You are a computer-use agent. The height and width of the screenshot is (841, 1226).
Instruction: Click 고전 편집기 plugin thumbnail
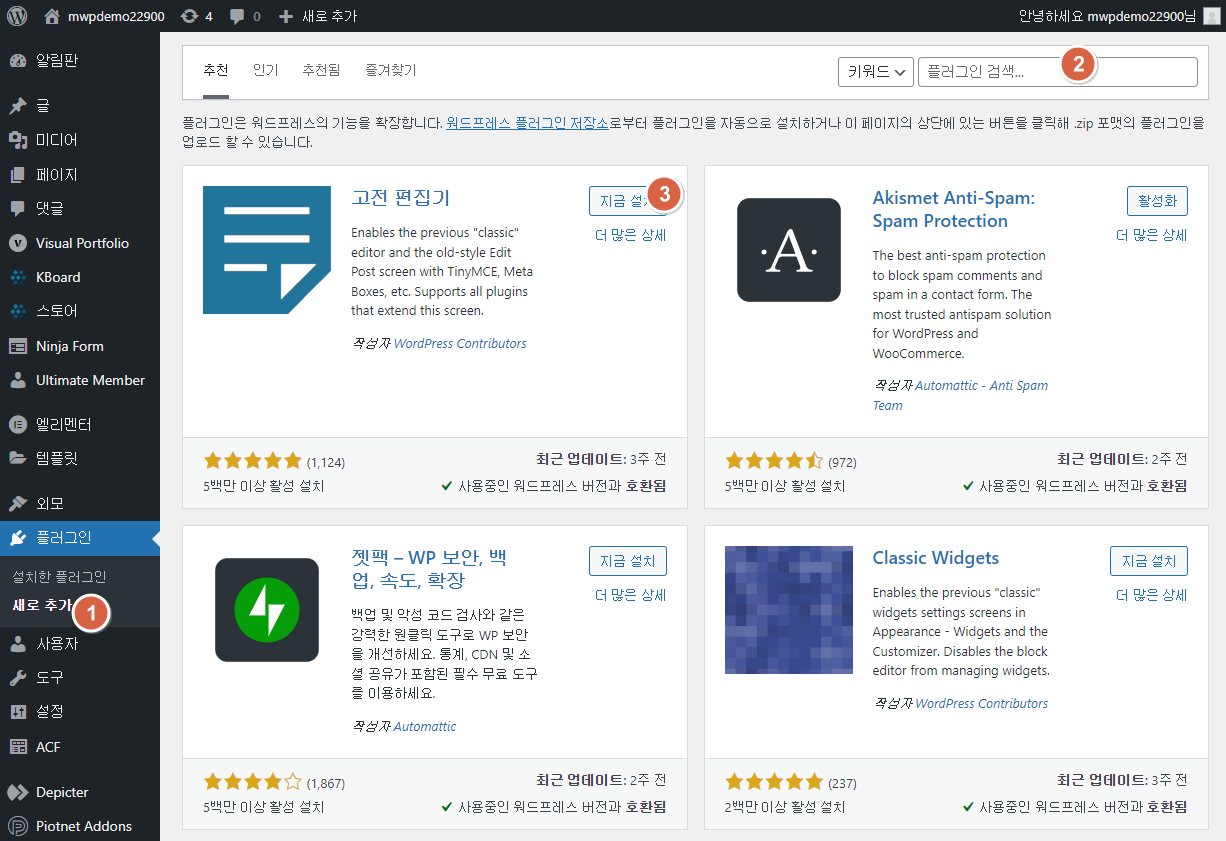coord(267,250)
